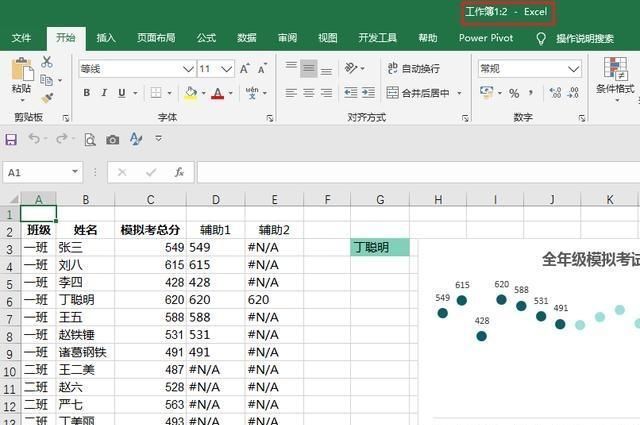Click the Cut scissors icon
Image resolution: width=640 pixels, height=425 pixels.
coord(47,62)
